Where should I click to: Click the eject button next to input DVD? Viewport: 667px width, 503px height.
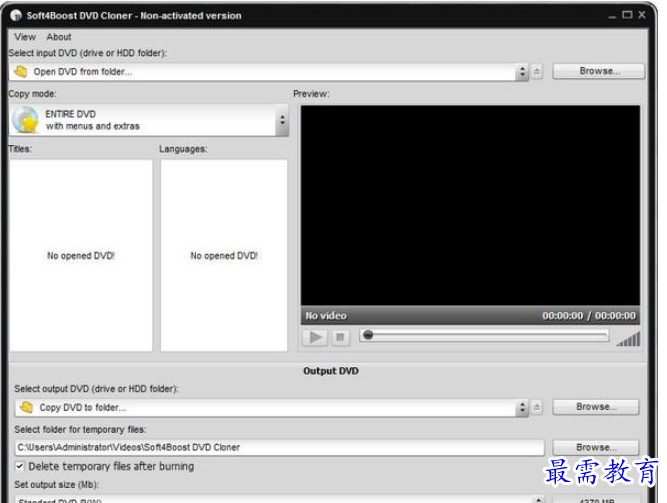(x=537, y=71)
